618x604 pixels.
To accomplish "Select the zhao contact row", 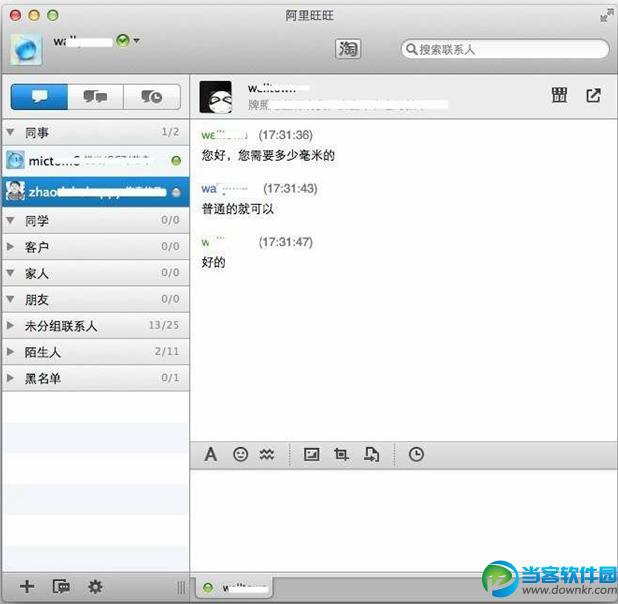I will click(x=95, y=192).
